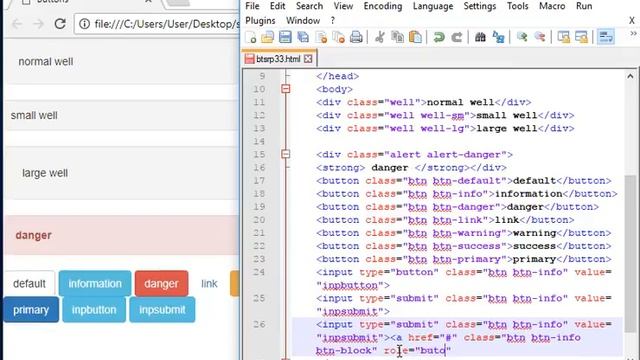Zoom in toolbar icon
Viewport: 640px width, 360px height.
(x=522, y=38)
